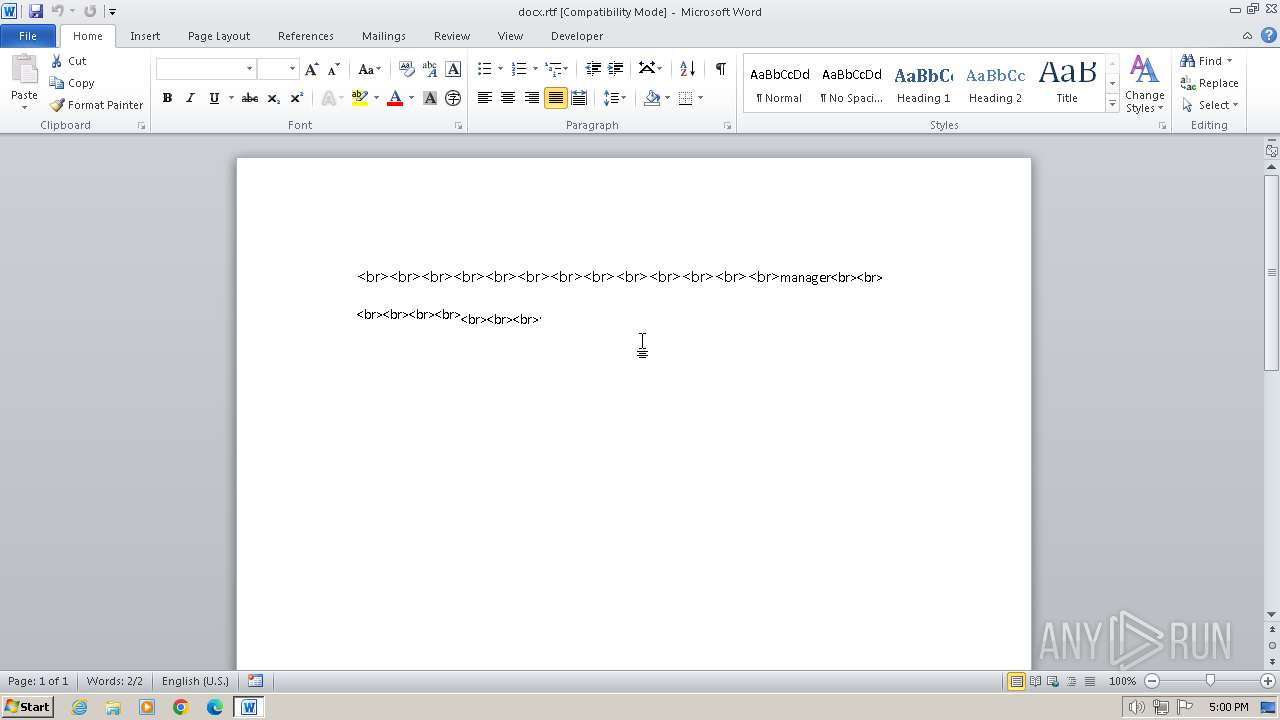This screenshot has width=1280, height=720.
Task: Click the macro recording status icon
Action: (255, 681)
